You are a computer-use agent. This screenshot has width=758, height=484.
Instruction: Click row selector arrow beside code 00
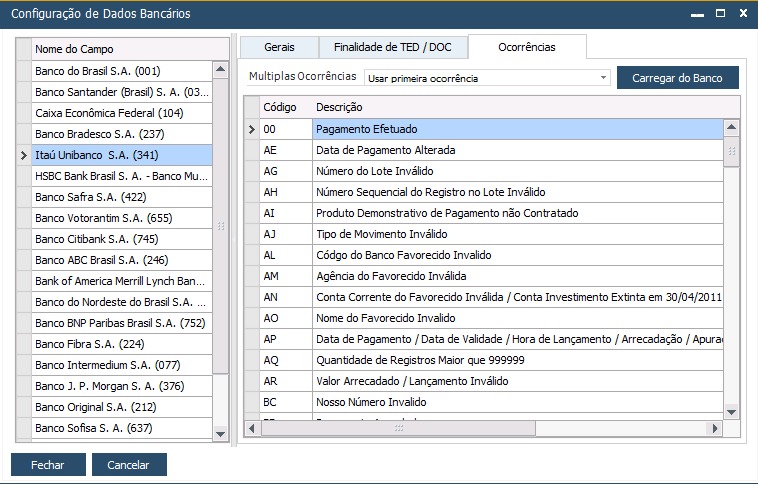[251, 129]
